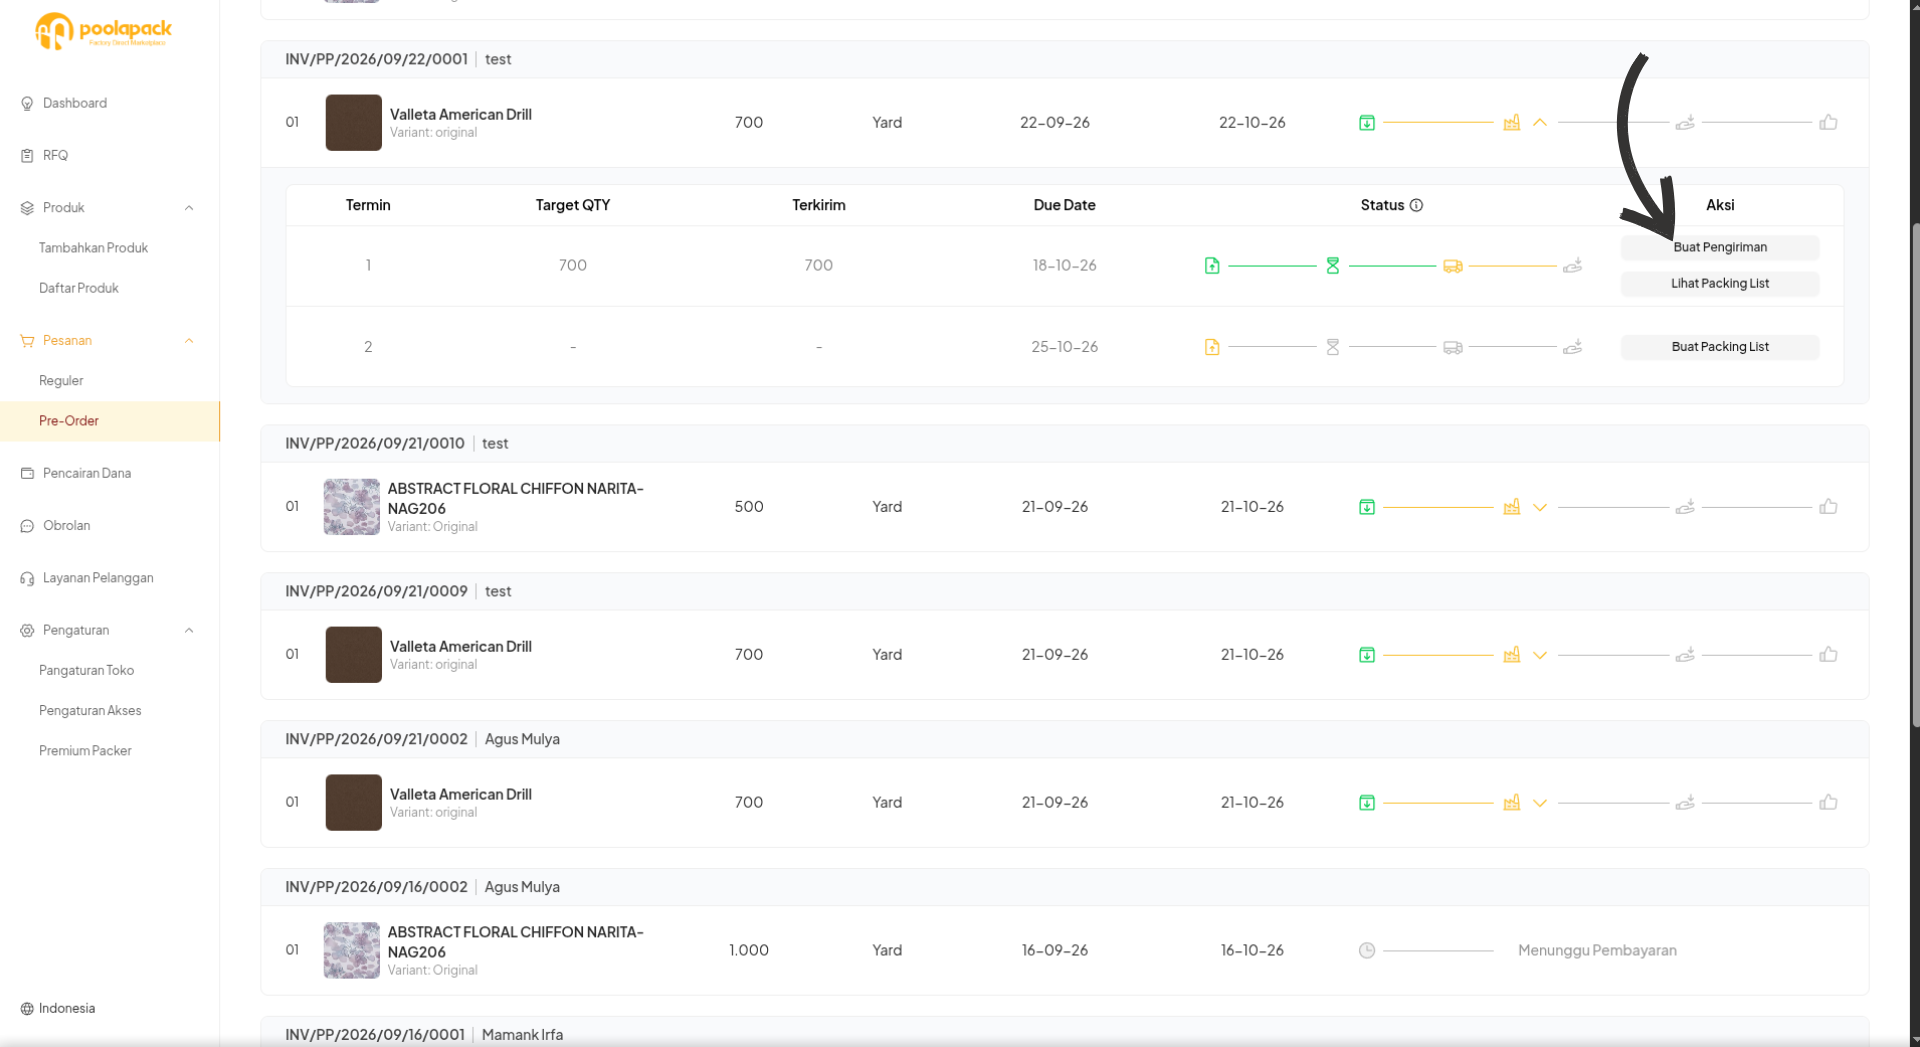
Task: Change language from Indonesia
Action: [58, 1008]
